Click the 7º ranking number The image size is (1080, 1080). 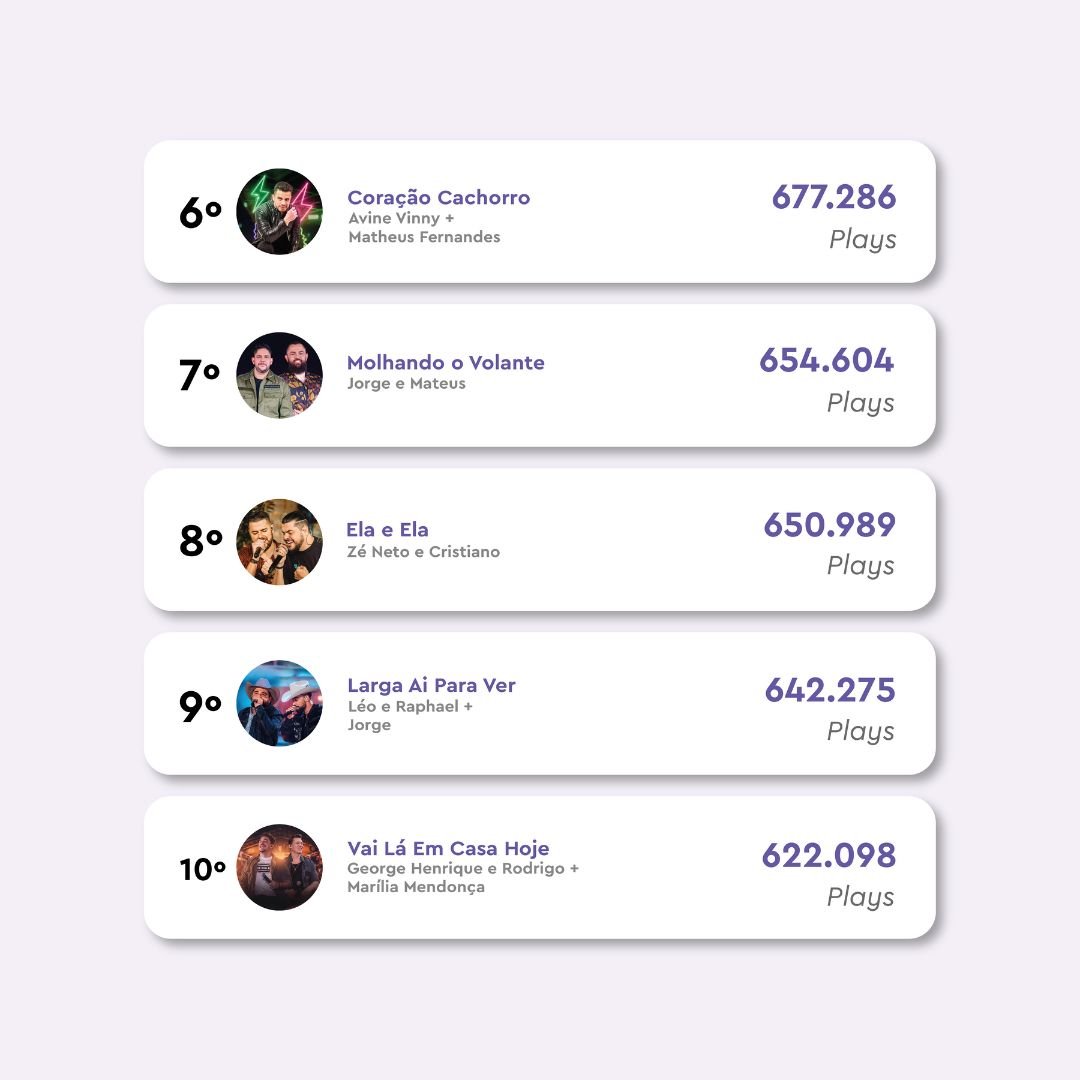(200, 375)
